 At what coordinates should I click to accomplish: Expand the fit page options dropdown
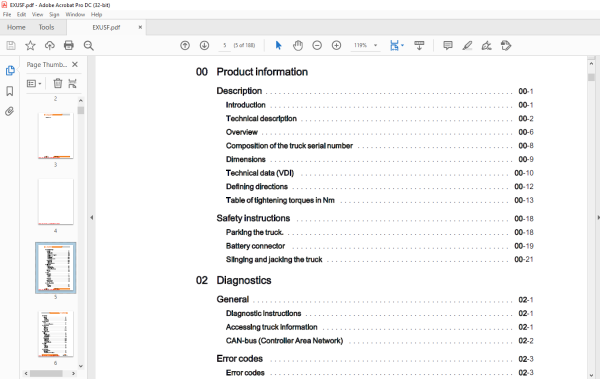402,46
